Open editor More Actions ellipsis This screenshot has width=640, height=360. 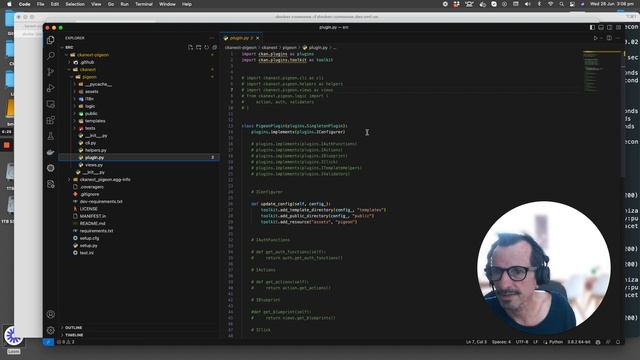[x=618, y=38]
